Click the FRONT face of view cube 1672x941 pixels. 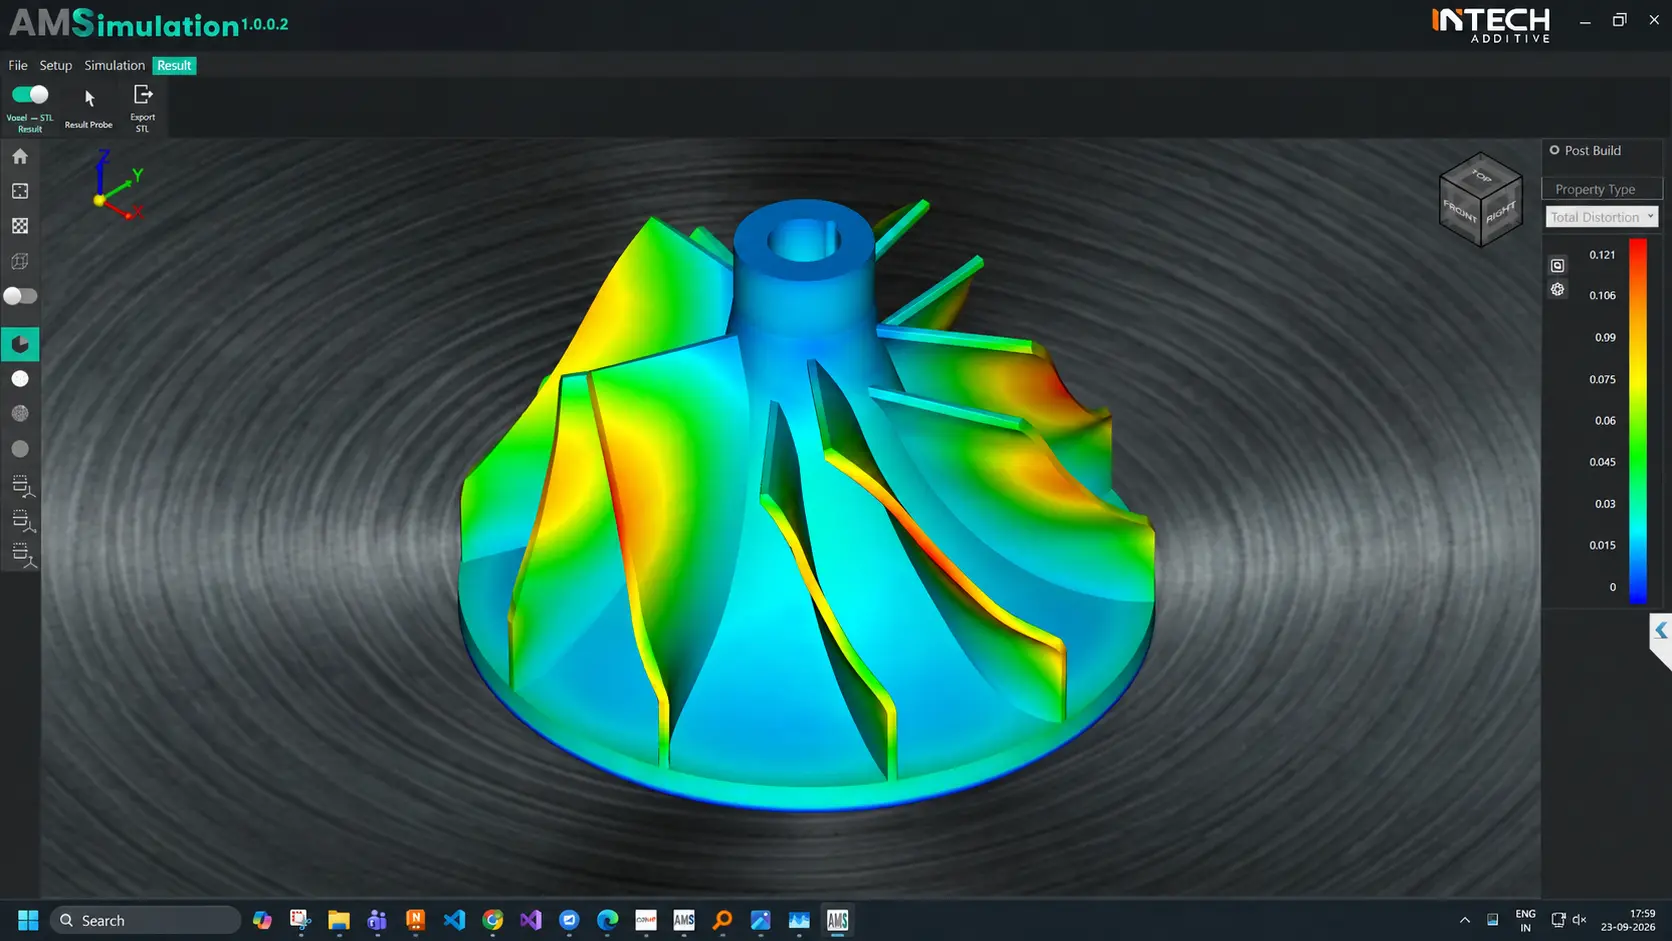1459,211
